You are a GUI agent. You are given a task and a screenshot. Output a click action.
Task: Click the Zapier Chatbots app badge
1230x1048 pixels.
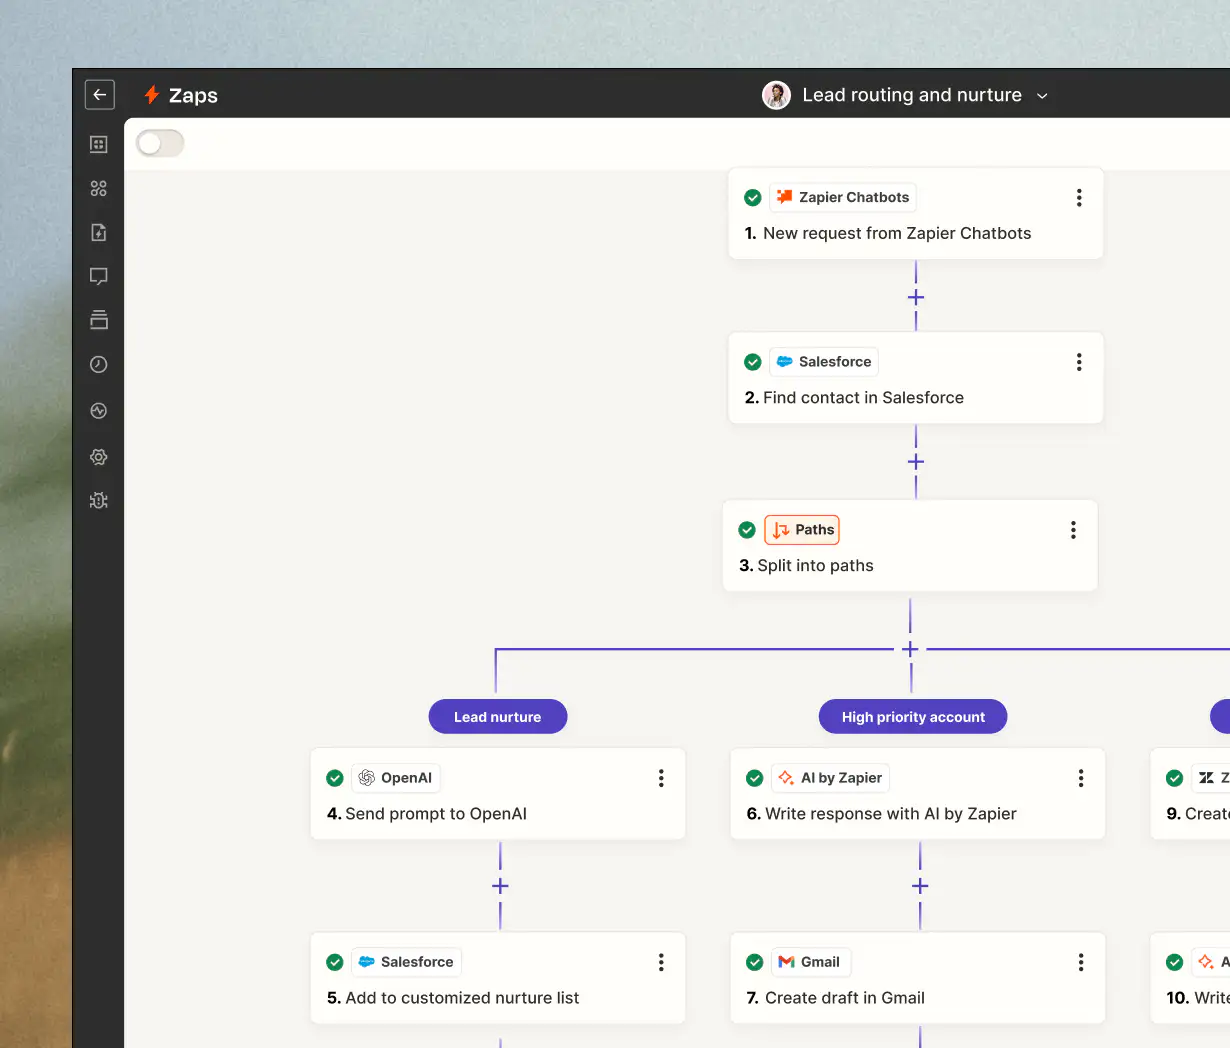click(x=843, y=198)
